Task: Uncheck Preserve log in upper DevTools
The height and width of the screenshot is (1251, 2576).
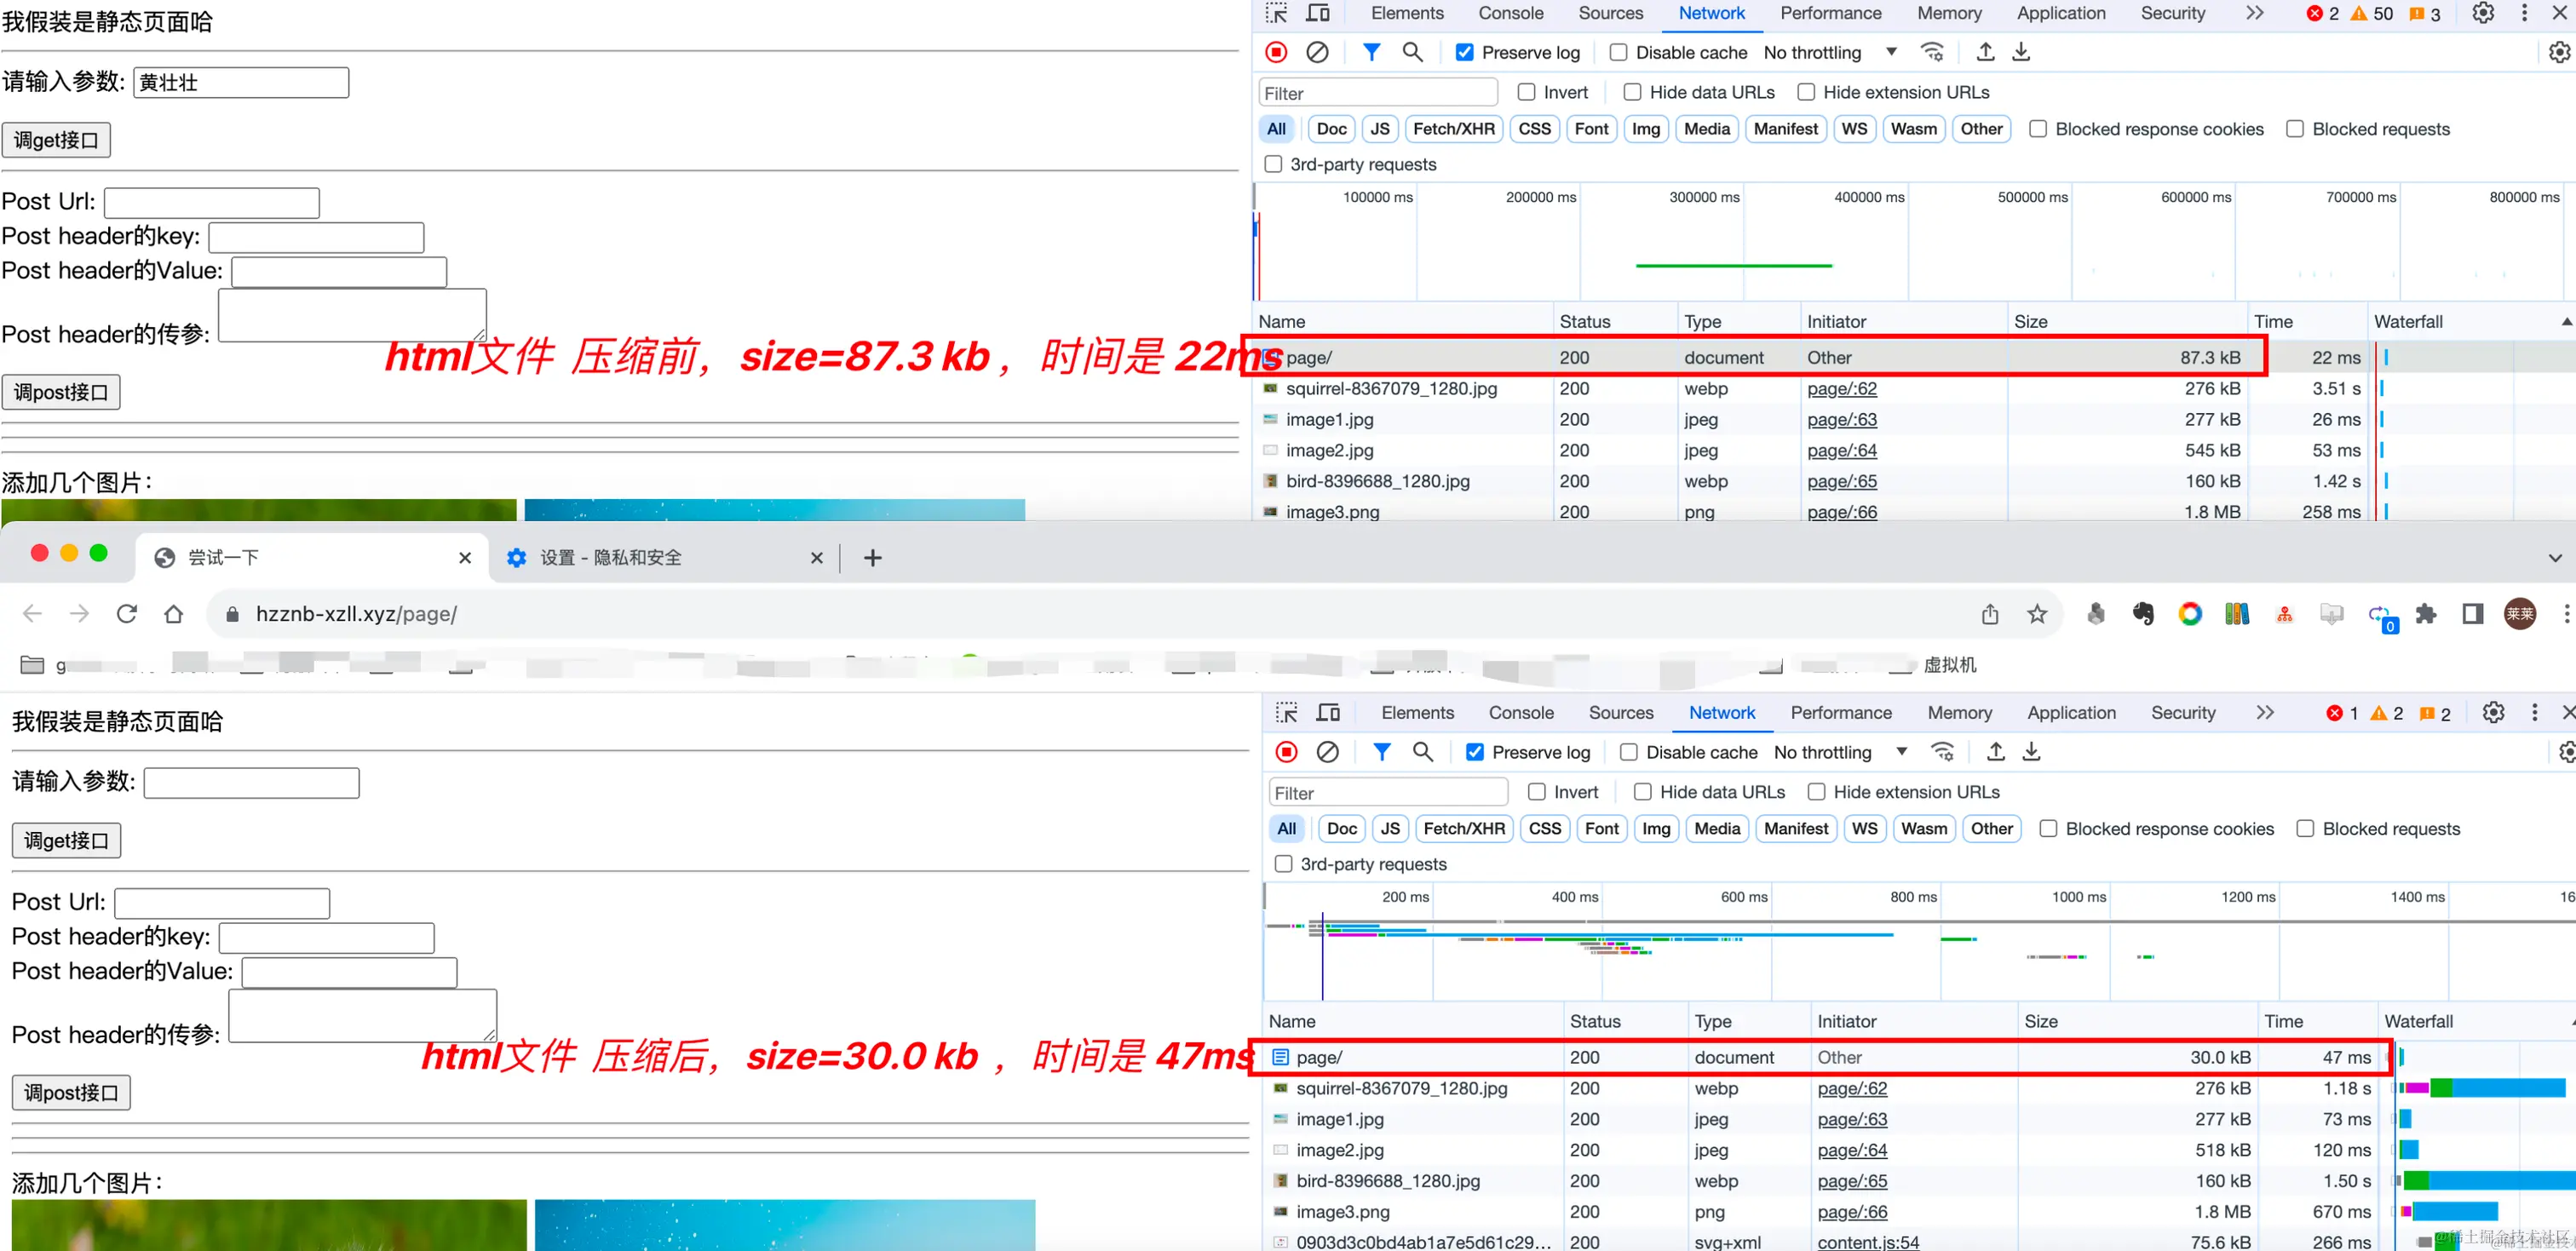Action: (x=1464, y=52)
